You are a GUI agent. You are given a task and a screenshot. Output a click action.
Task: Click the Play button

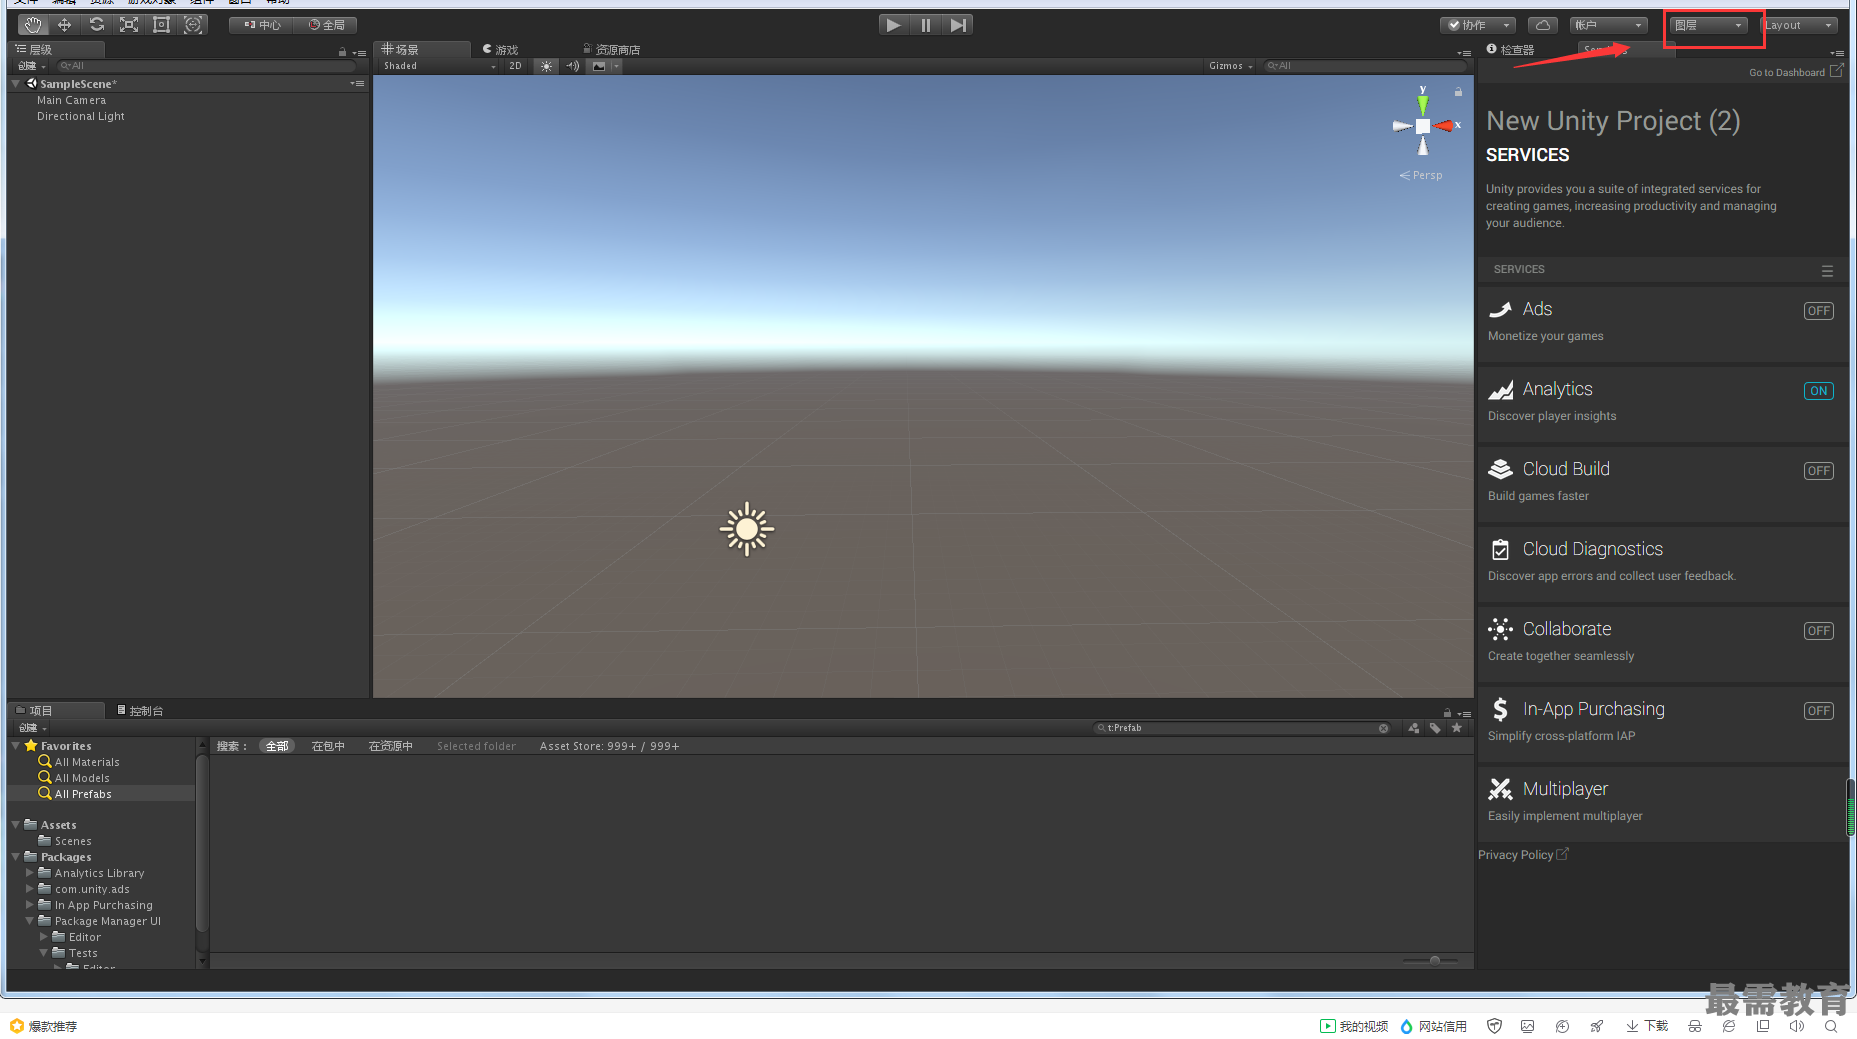coord(893,25)
